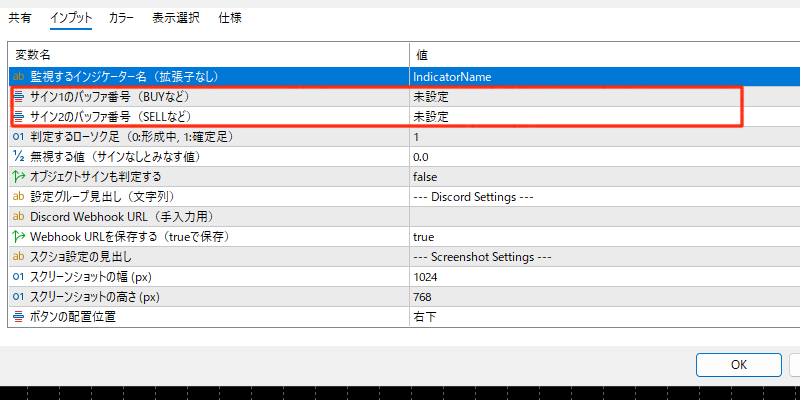This screenshot has height=400, width=800.
Task: Click the enum icon beside ボタンの配置位置
Action: coord(18,317)
